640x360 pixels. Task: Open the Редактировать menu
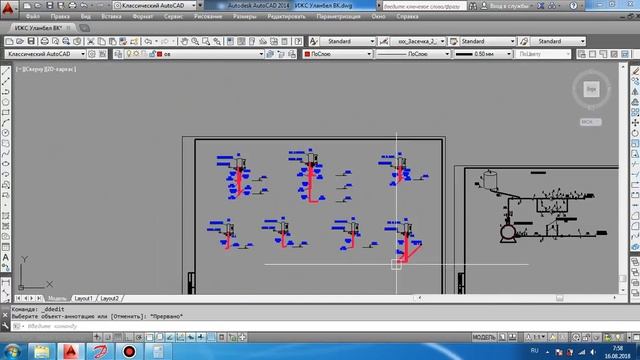[x=287, y=17]
